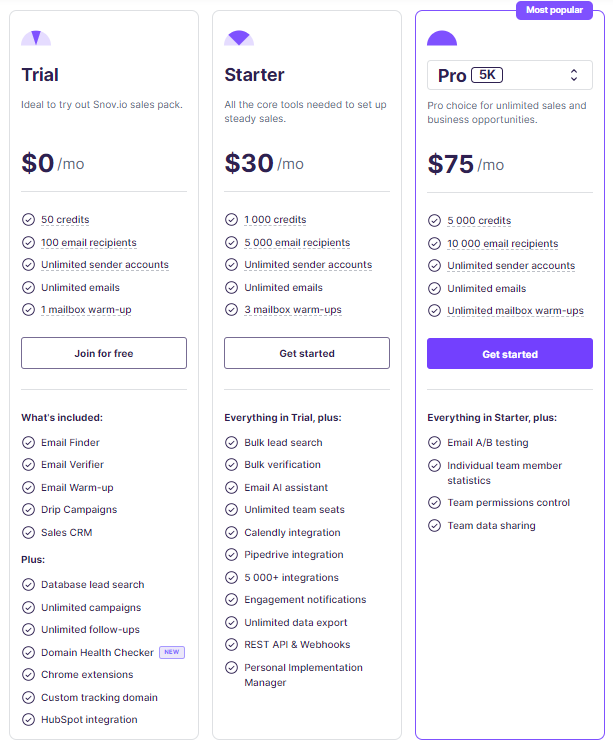Click the checkmark icon beside REST API & Webhooks

[x=232, y=645]
